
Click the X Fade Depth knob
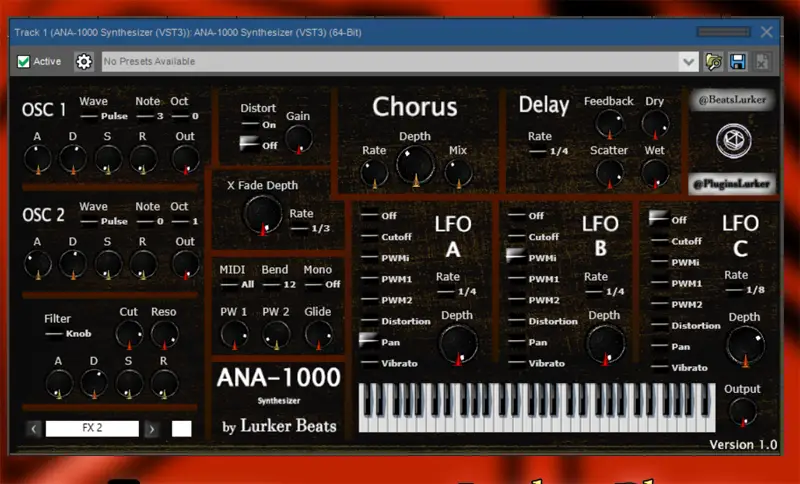pos(263,215)
